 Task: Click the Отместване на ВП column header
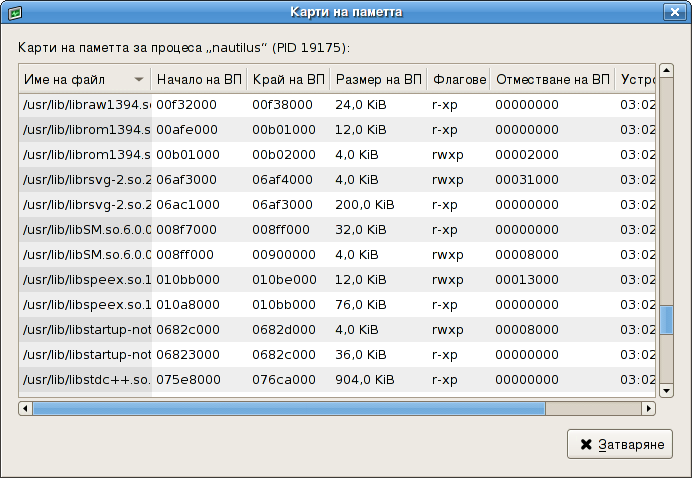click(x=552, y=79)
